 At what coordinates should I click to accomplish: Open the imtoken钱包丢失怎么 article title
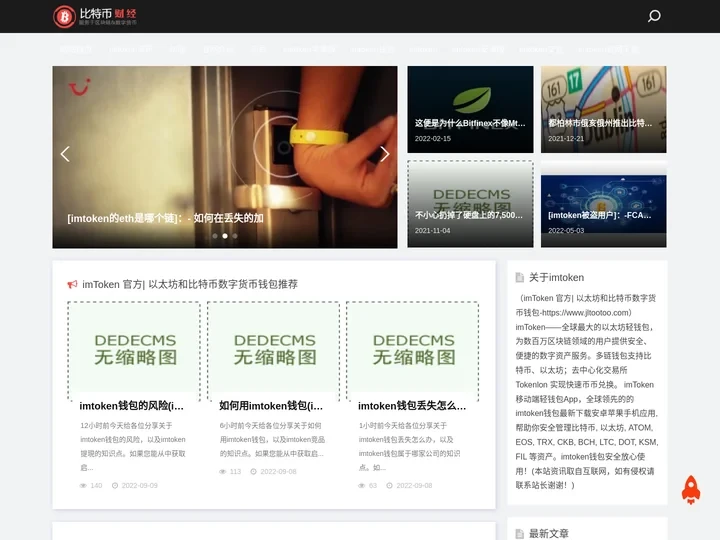pyautogui.click(x=412, y=406)
